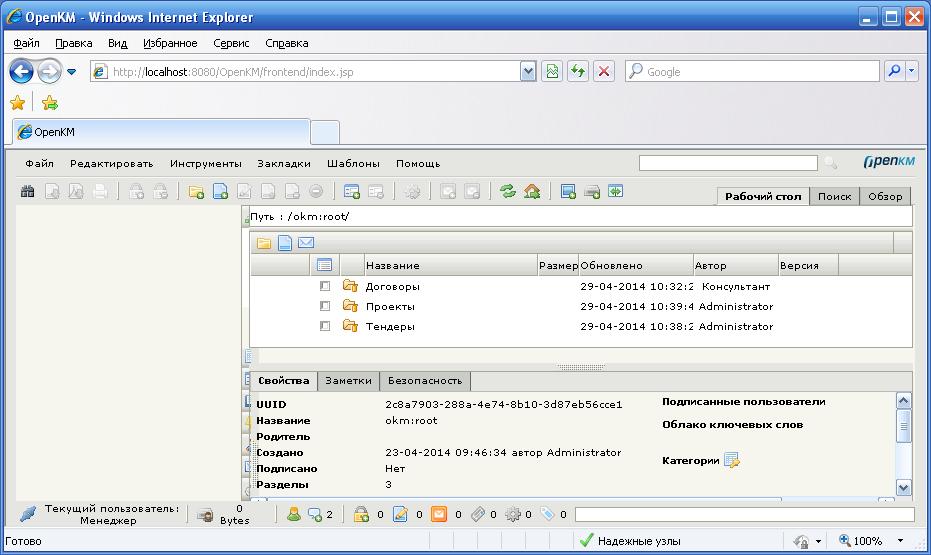
Task: Click the mail filter icon above file list
Action: pyautogui.click(x=306, y=243)
